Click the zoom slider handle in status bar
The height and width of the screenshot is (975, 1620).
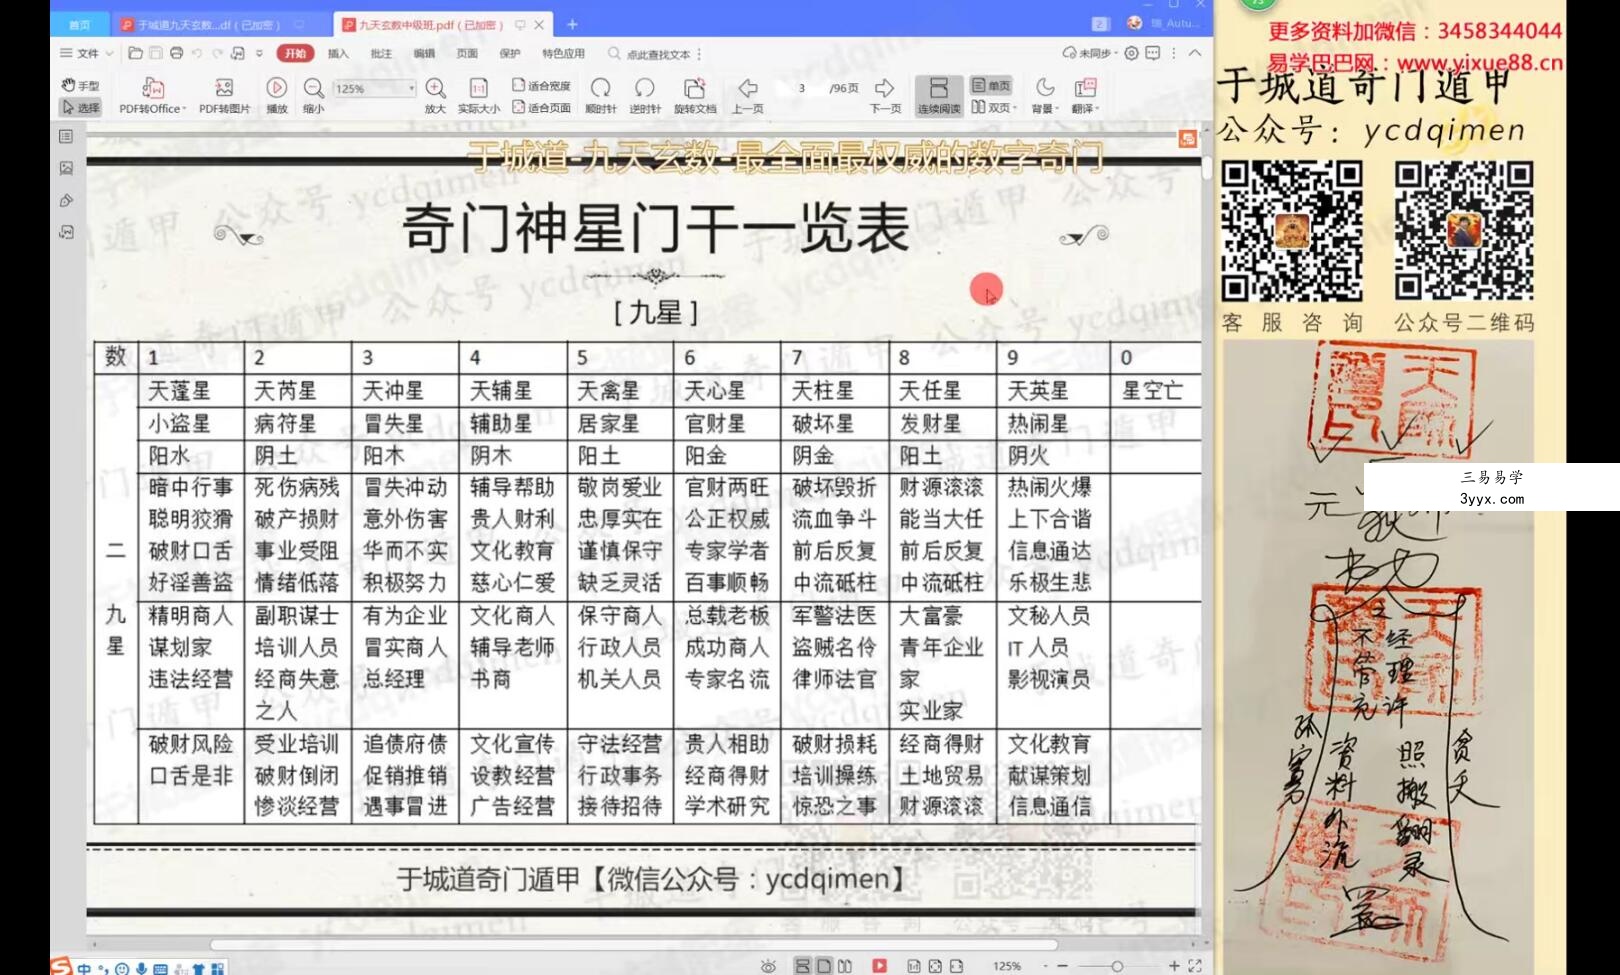pos(1117,966)
